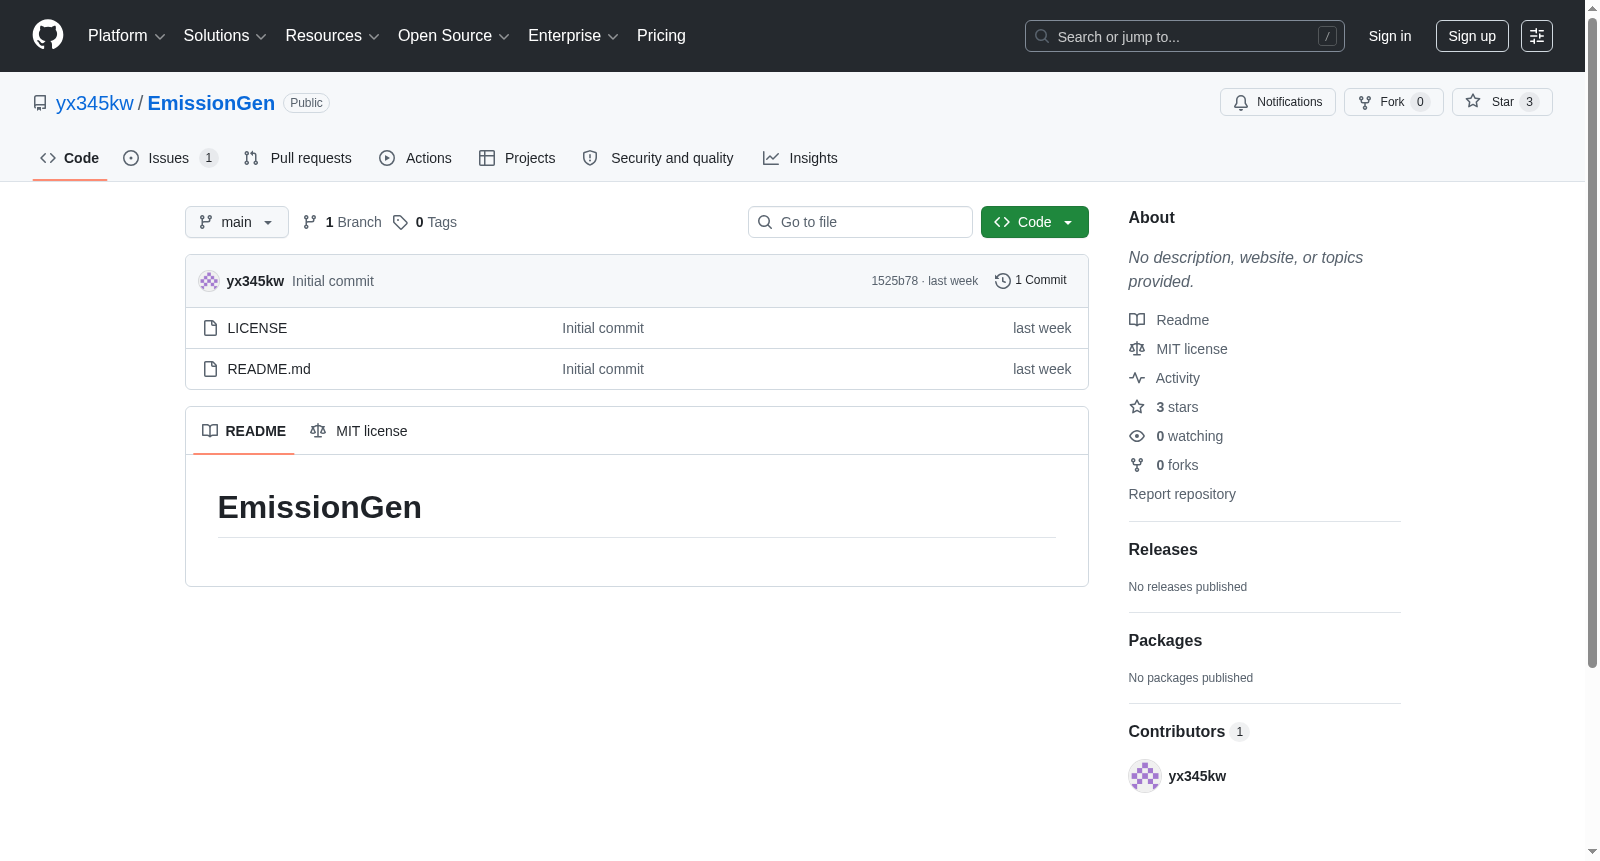1600x861 pixels.
Task: Click the bell icon in Notifications button
Action: tap(1241, 102)
